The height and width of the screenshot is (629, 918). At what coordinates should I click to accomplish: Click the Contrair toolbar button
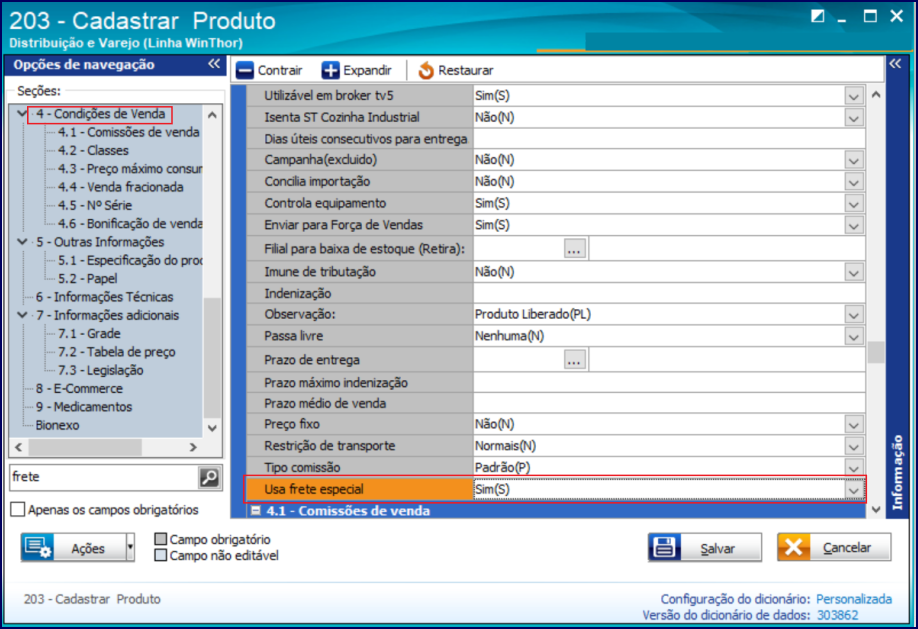click(x=269, y=70)
